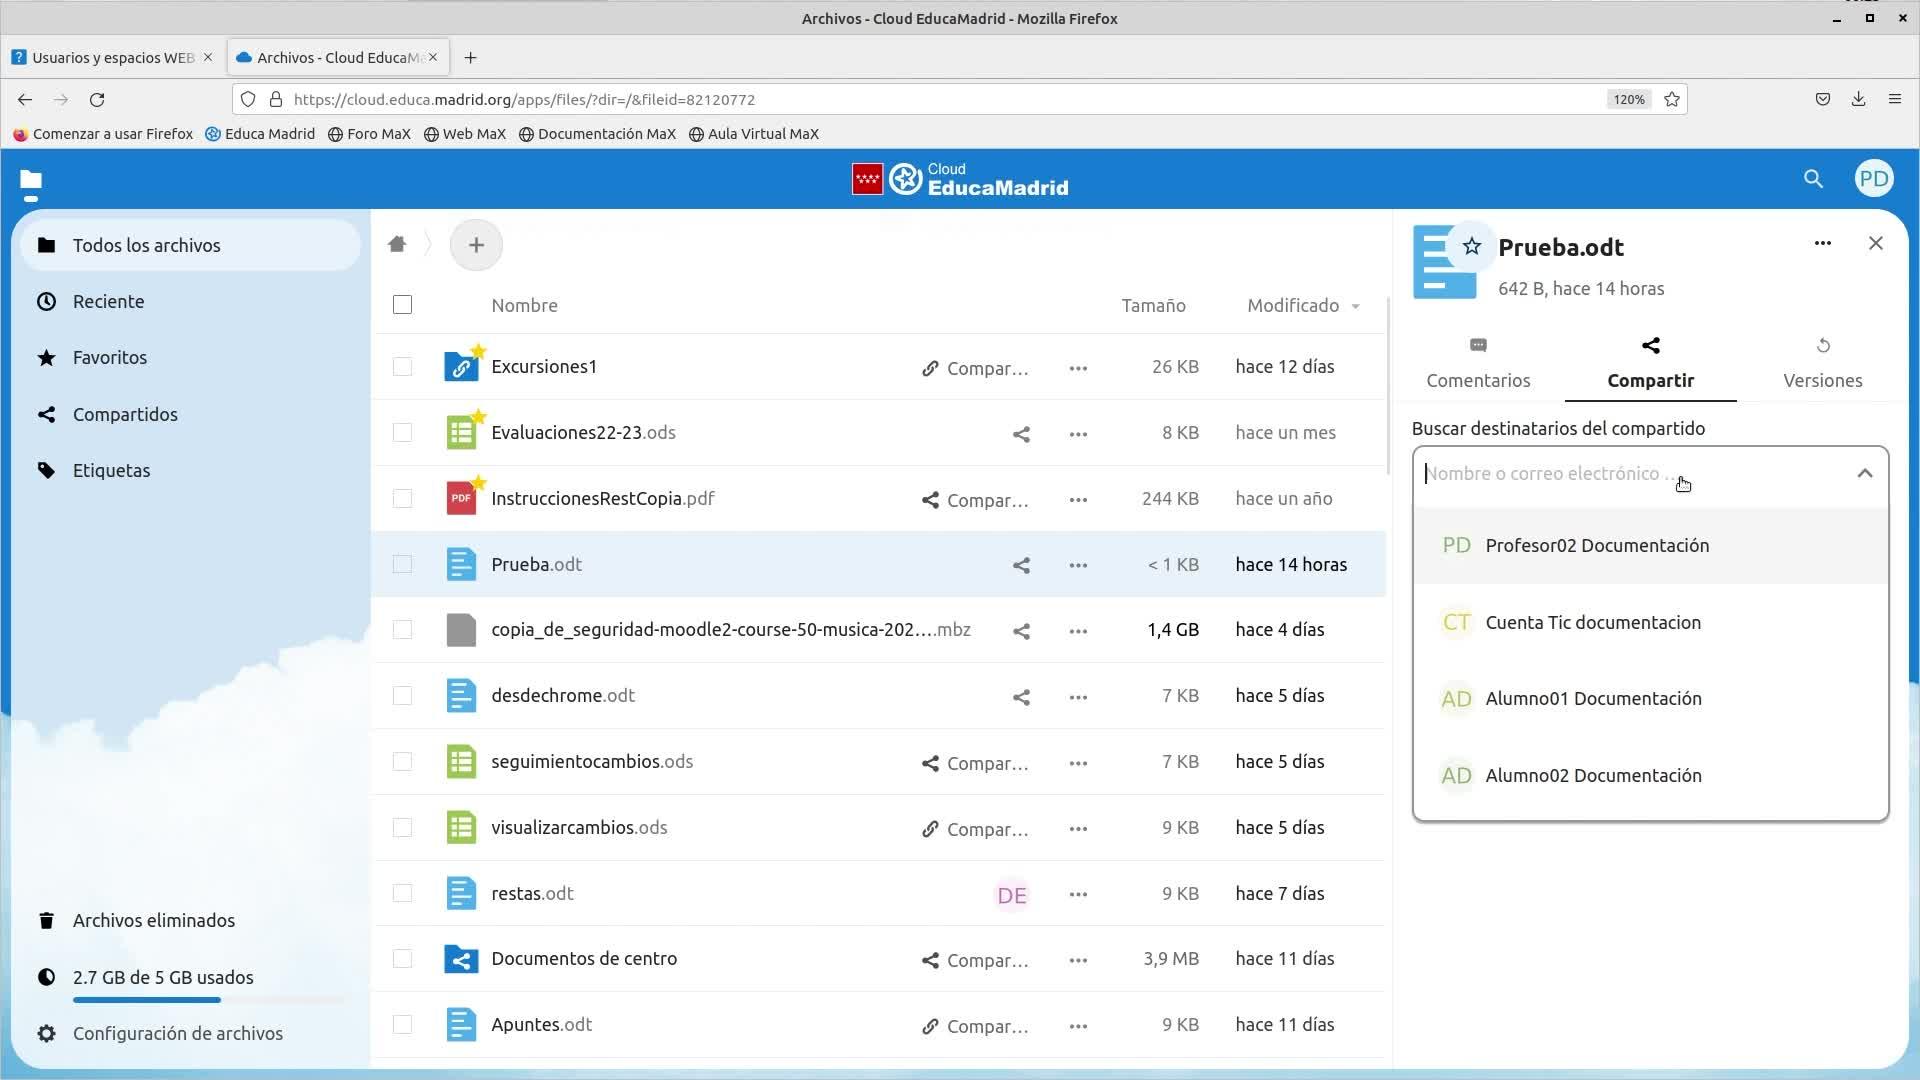The width and height of the screenshot is (1920, 1080).
Task: Open Configuración de archivos settings
Action: pos(177,1033)
